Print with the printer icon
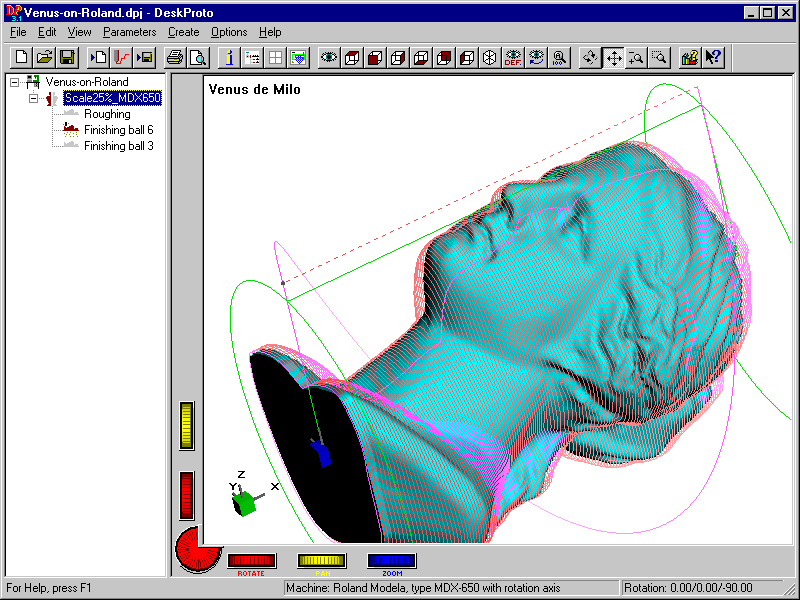 pos(175,57)
